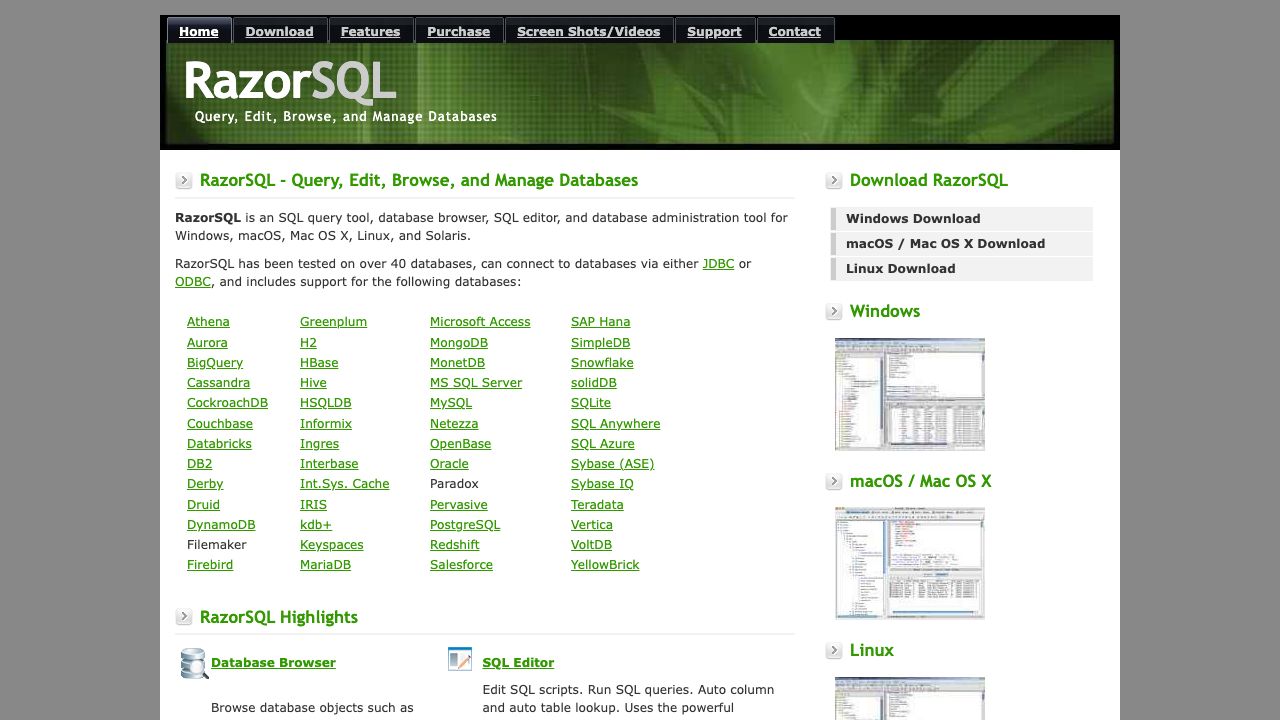Click the Linux Download button
This screenshot has height=720, width=1280.
tap(962, 269)
